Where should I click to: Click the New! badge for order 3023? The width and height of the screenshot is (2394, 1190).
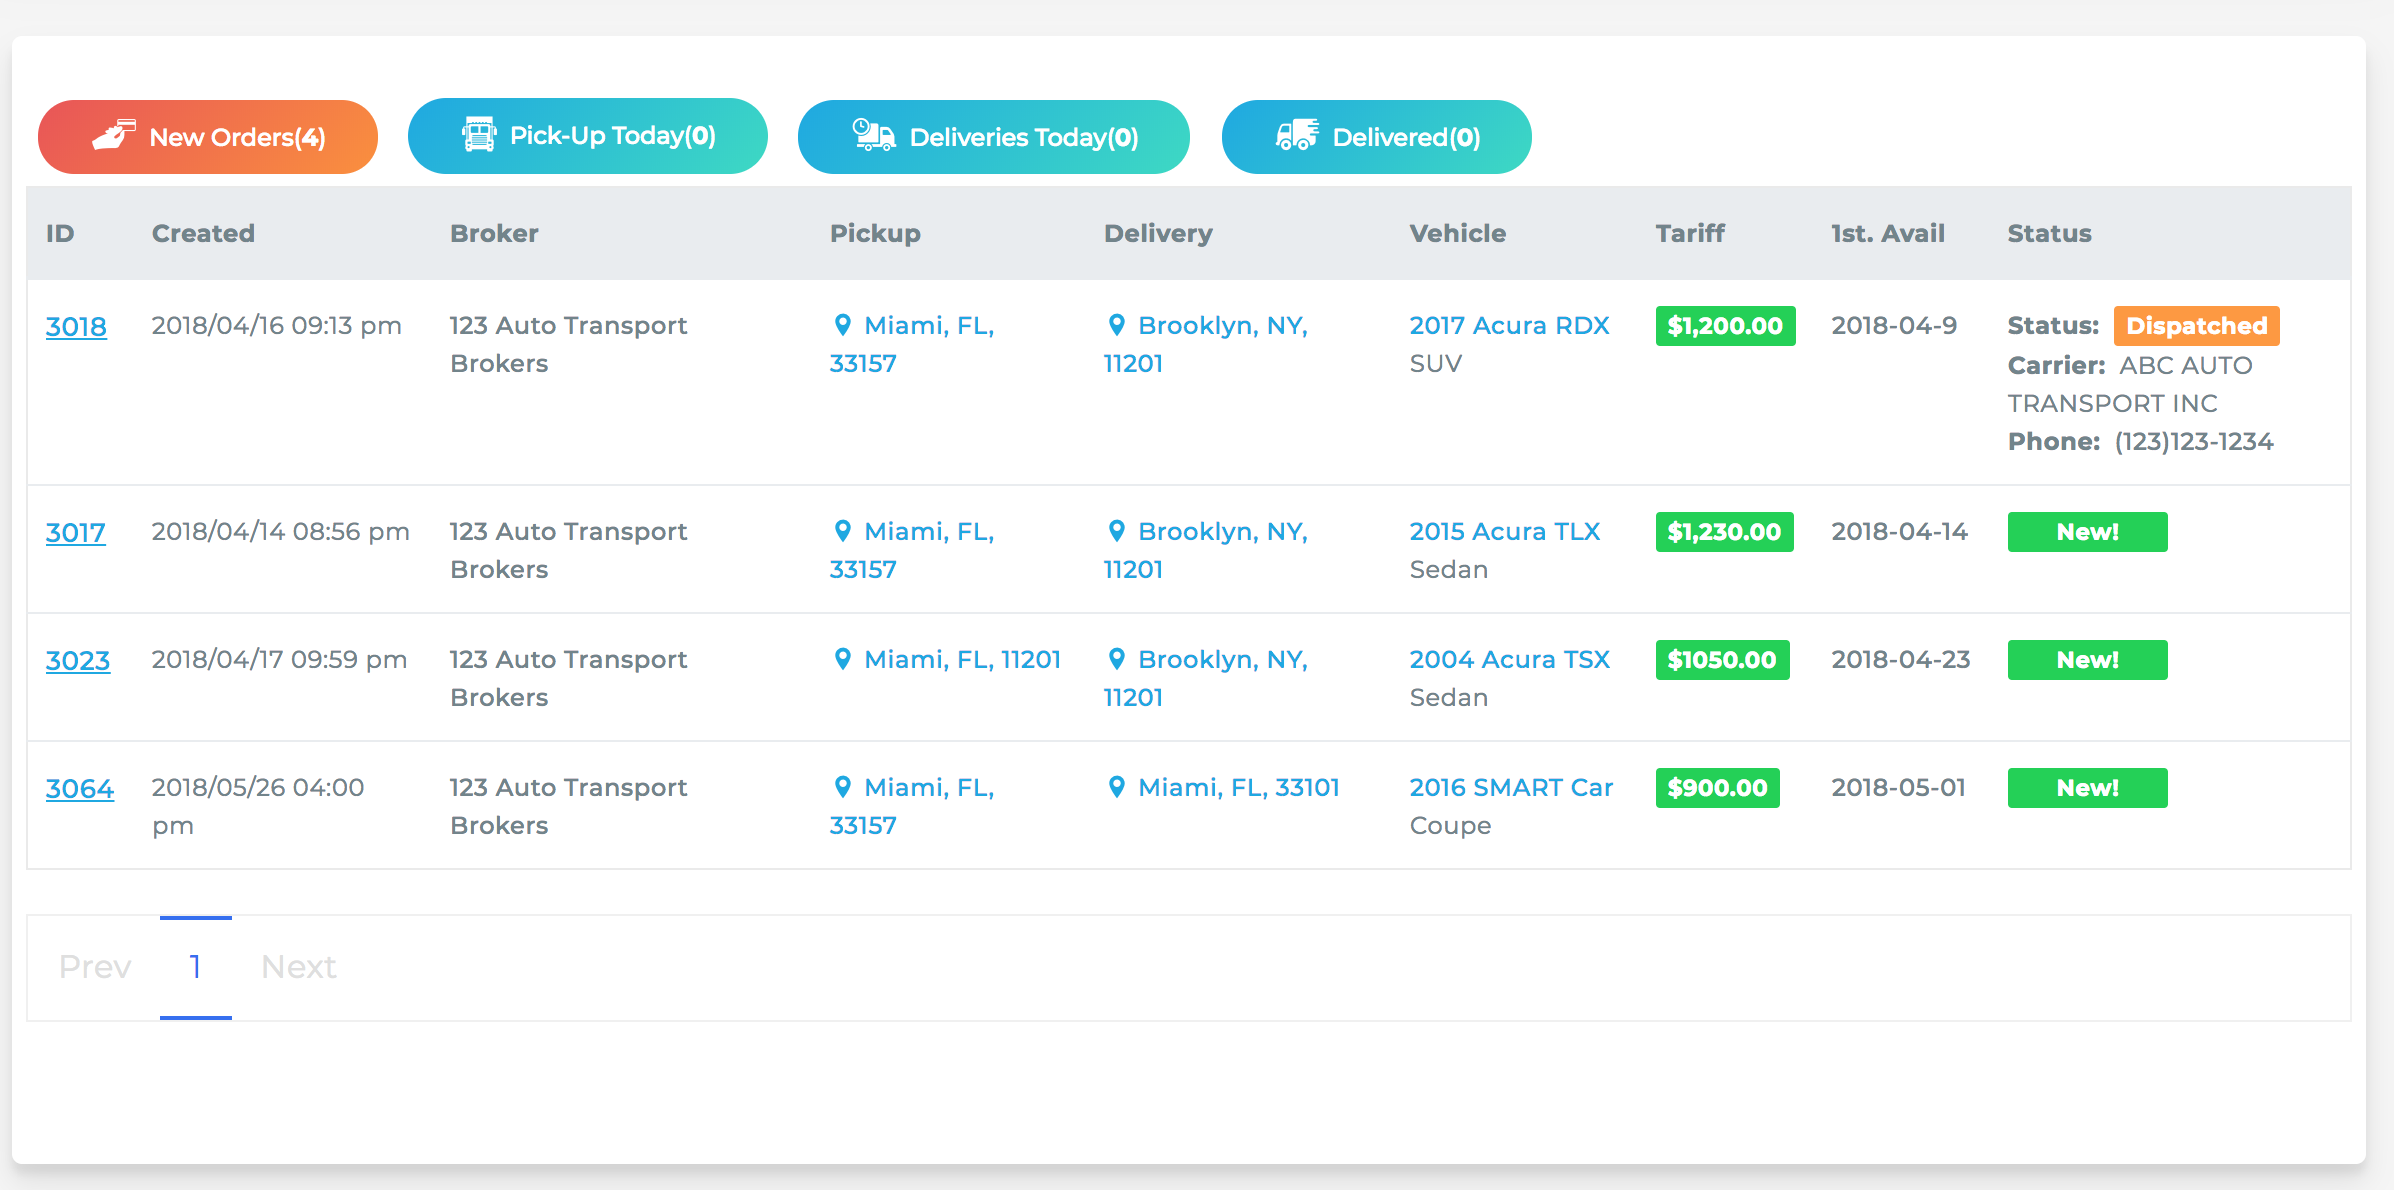coord(2087,660)
